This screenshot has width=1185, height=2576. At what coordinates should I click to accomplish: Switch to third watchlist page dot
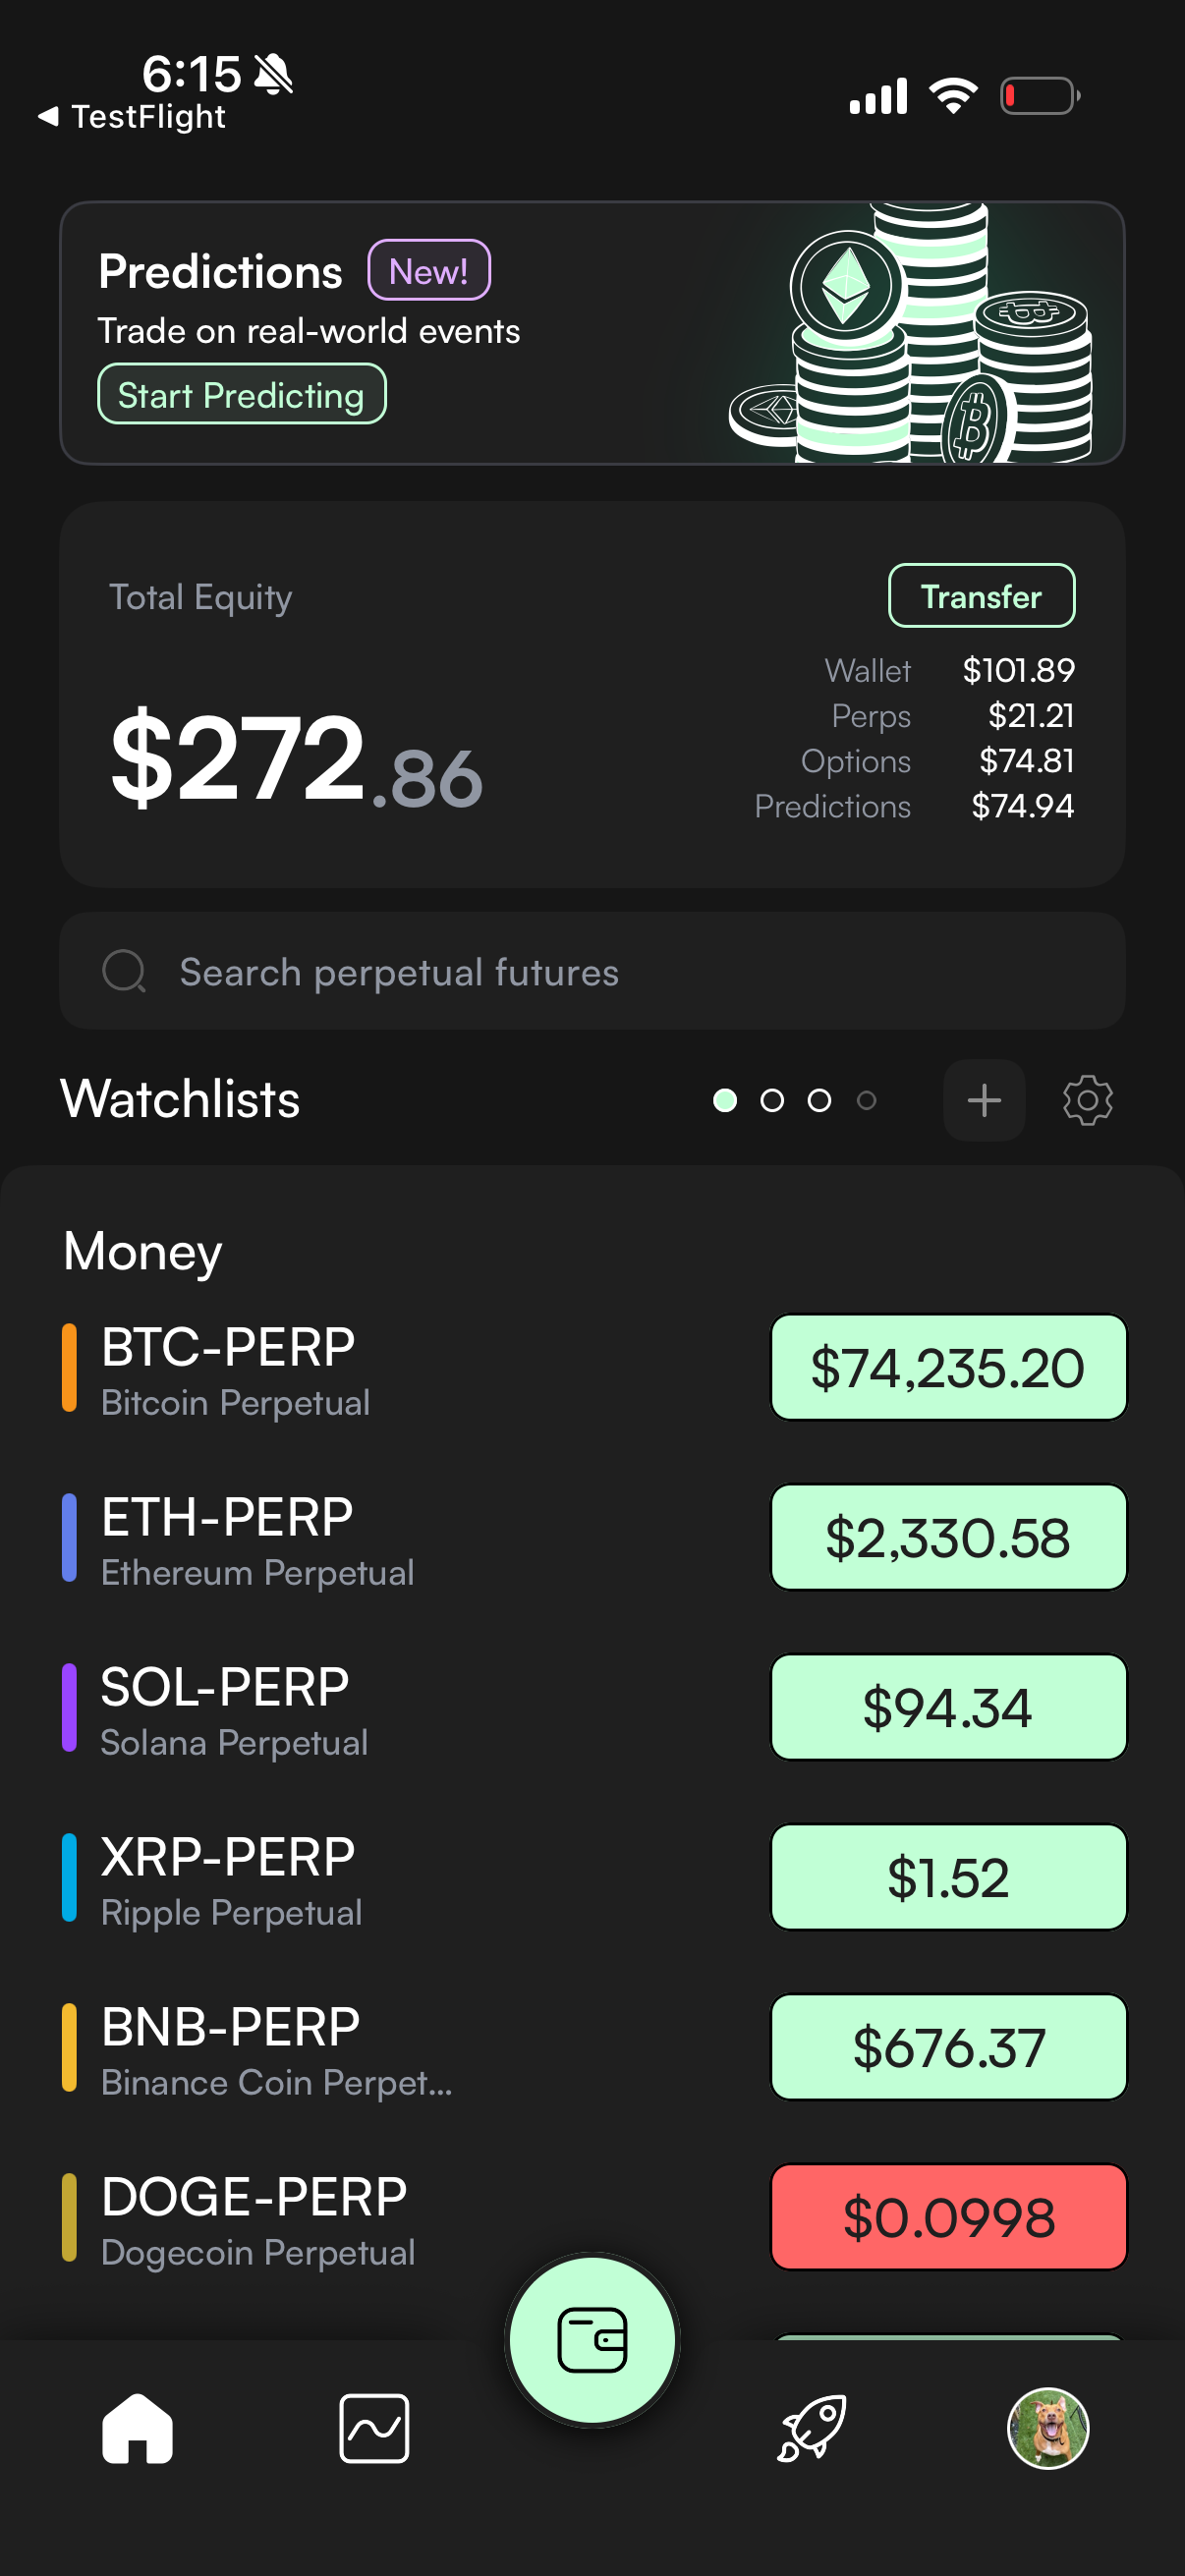click(819, 1100)
